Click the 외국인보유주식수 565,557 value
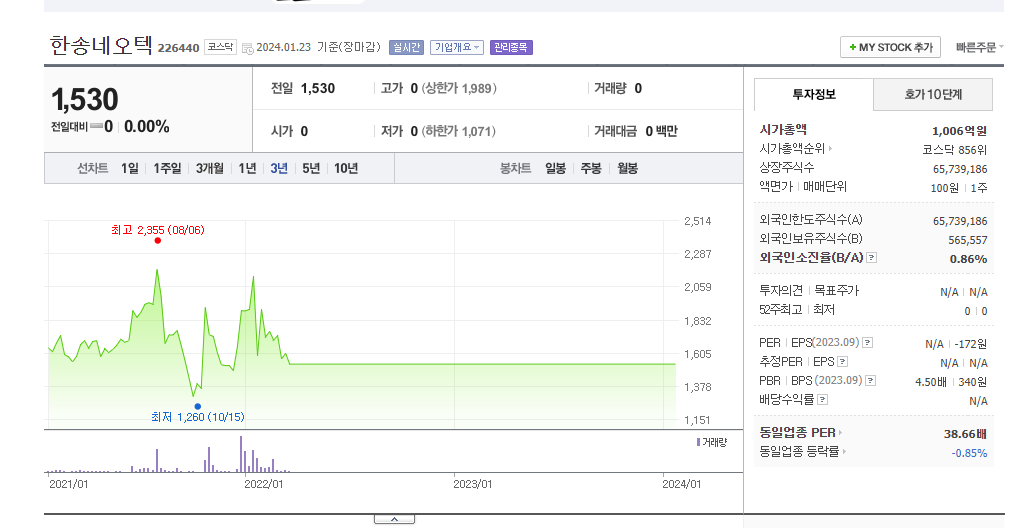The height and width of the screenshot is (528, 1029). coord(968,240)
